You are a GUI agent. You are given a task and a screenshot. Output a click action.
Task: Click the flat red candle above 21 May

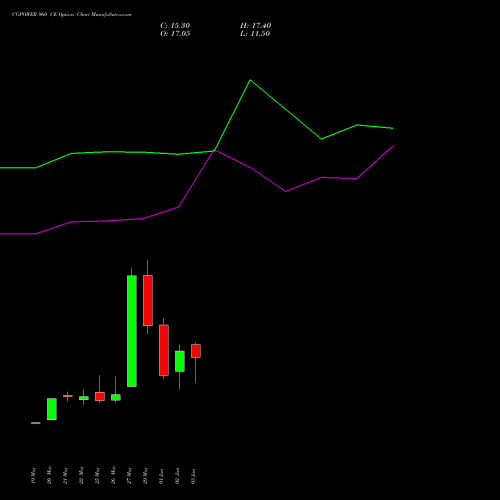pyautogui.click(x=68, y=396)
